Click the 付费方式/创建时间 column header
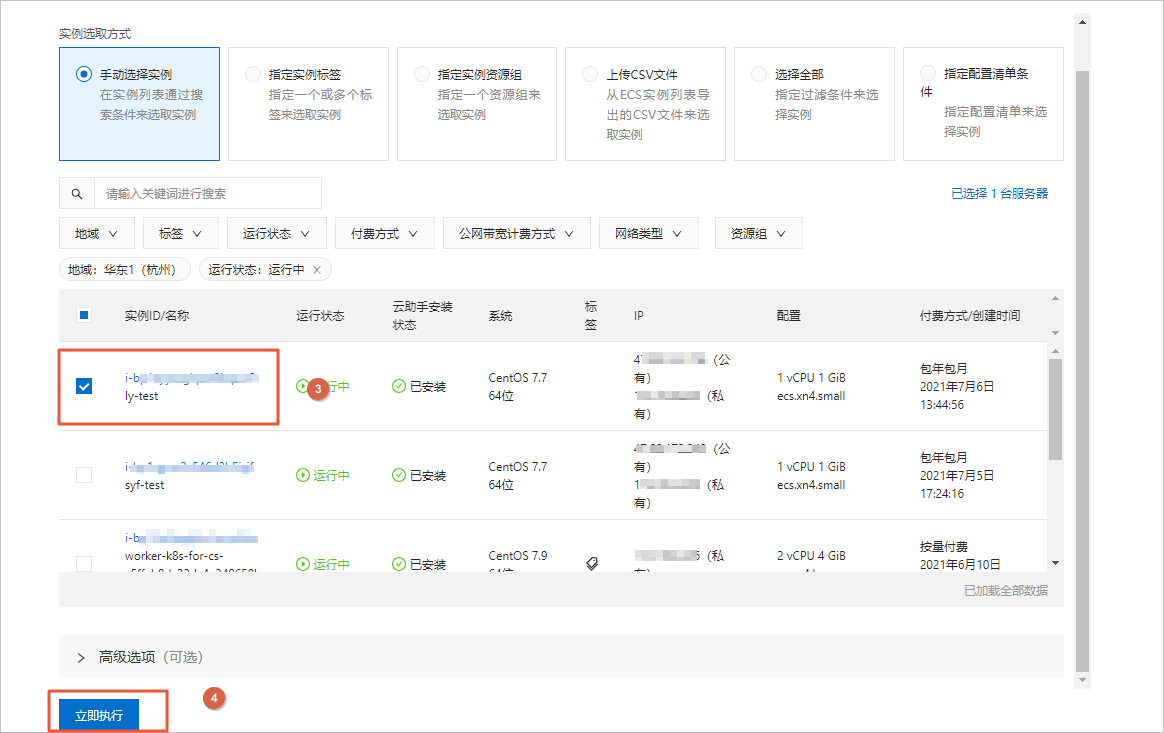This screenshot has height=733, width=1164. point(970,316)
